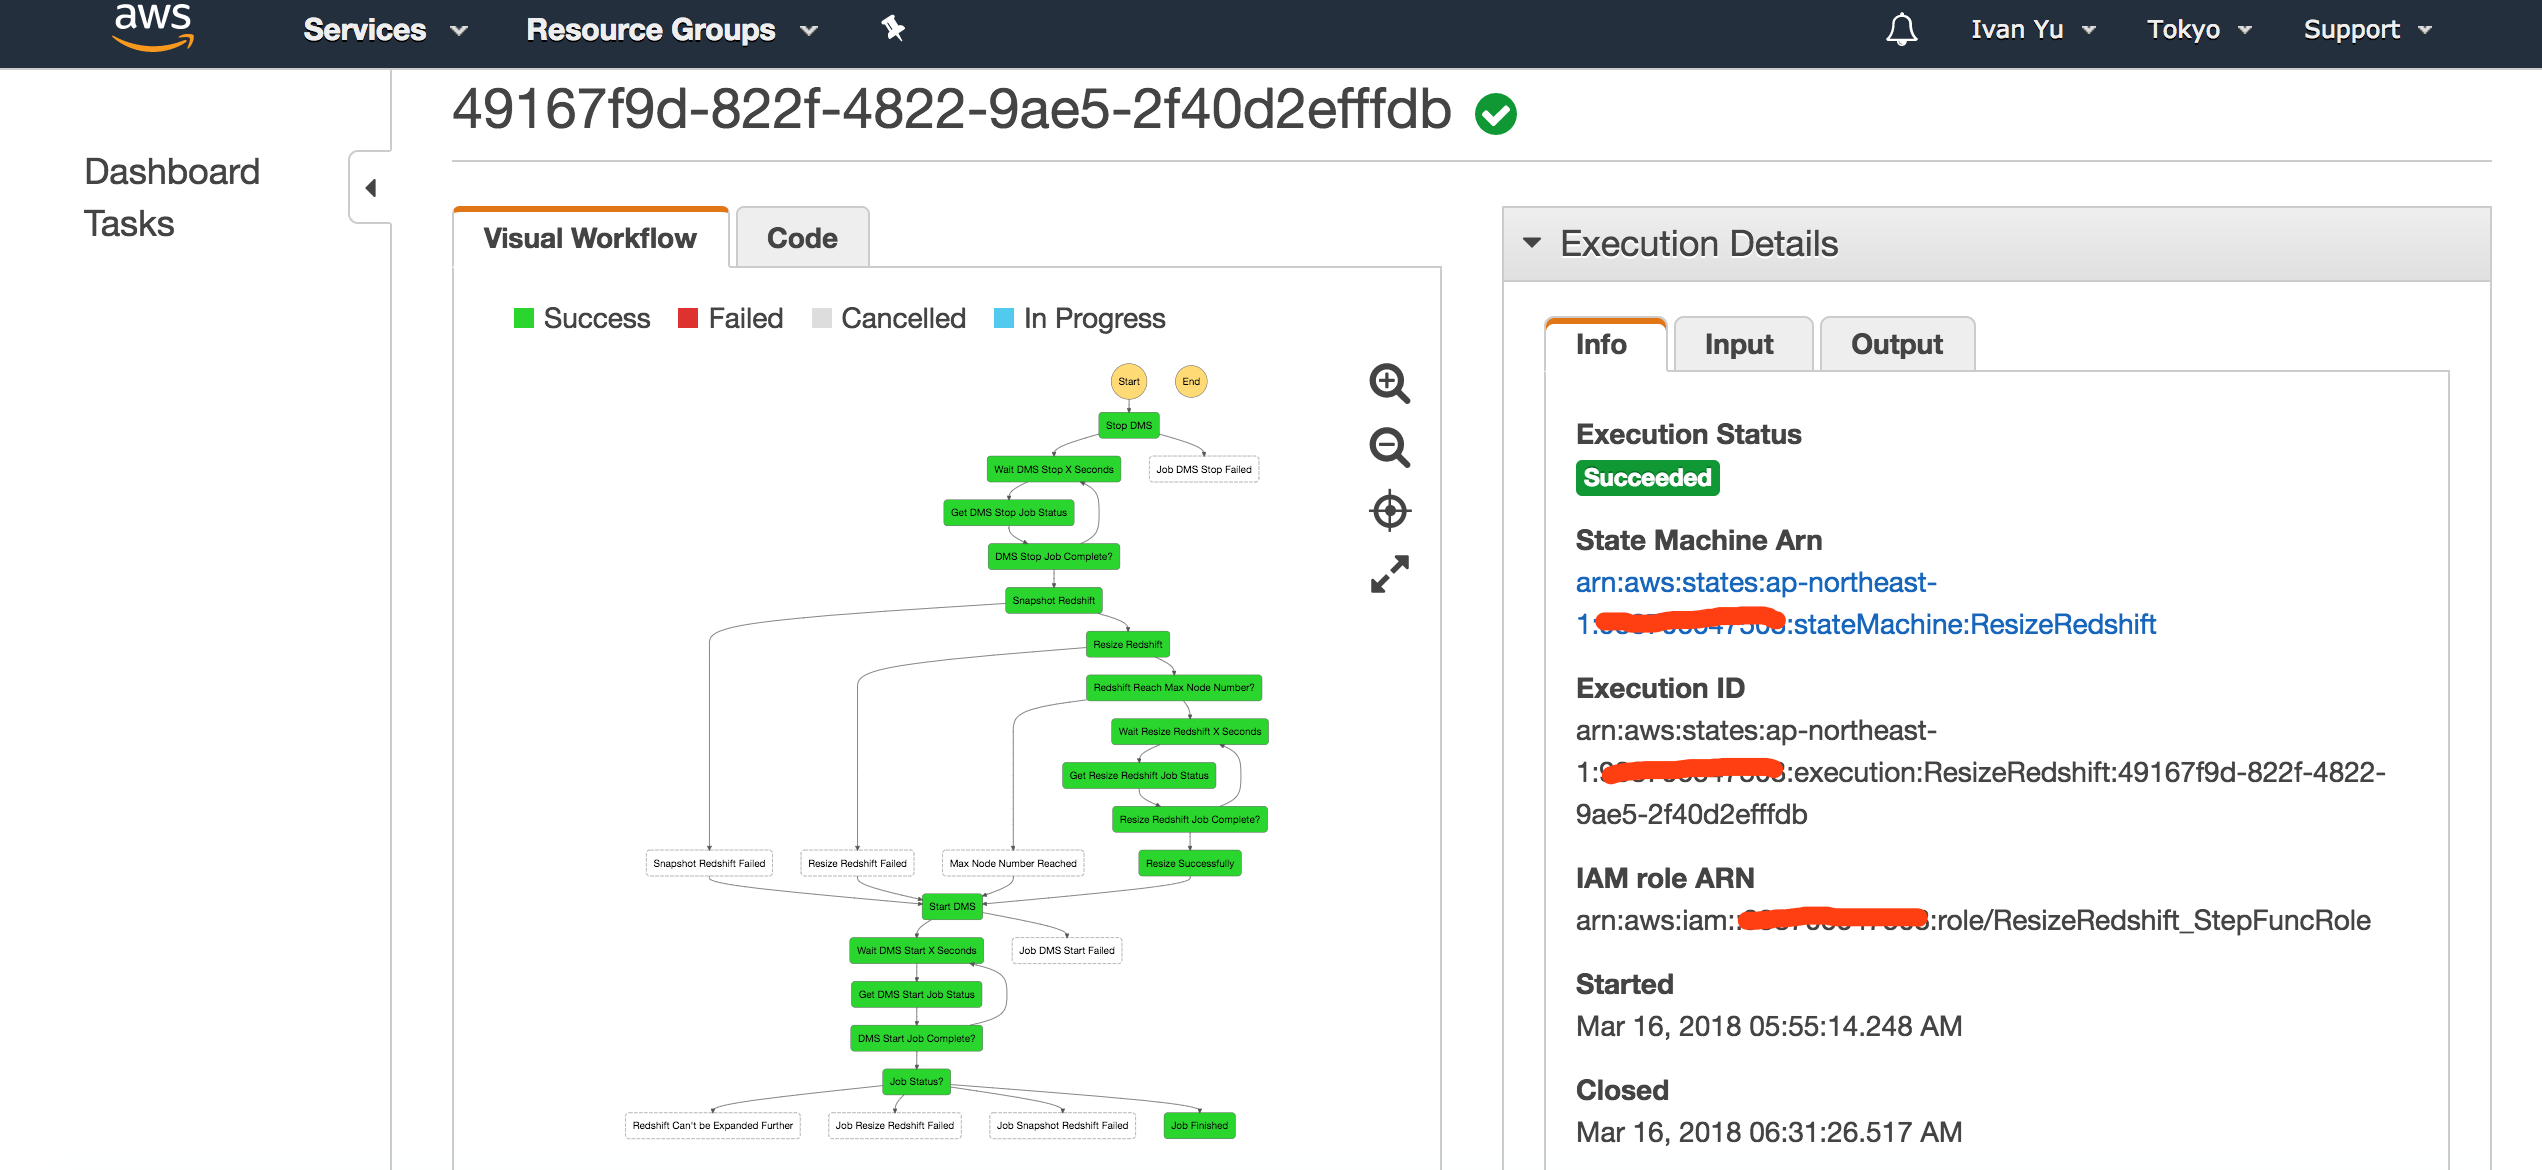Click the green execution success checkmark
The image size is (2542, 1170).
(x=1495, y=113)
